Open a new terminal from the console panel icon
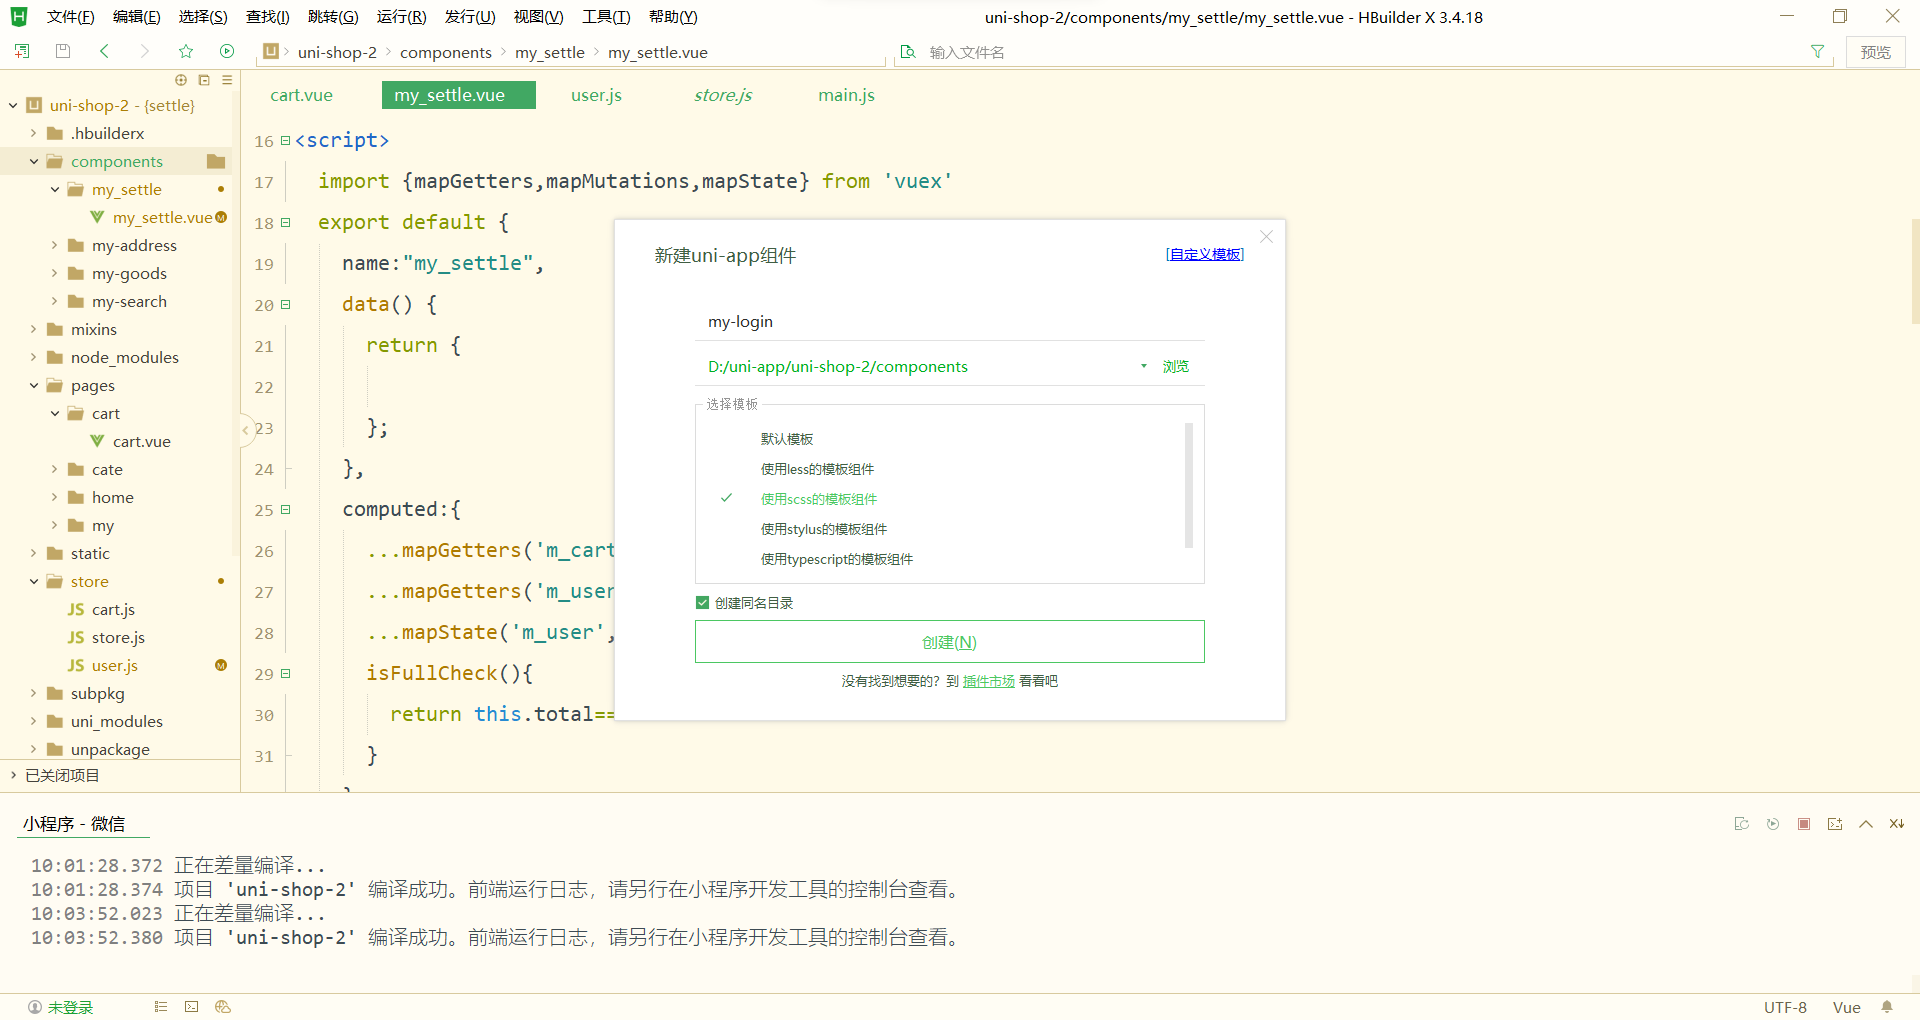Screen dimensions: 1920x1020 tap(1835, 823)
